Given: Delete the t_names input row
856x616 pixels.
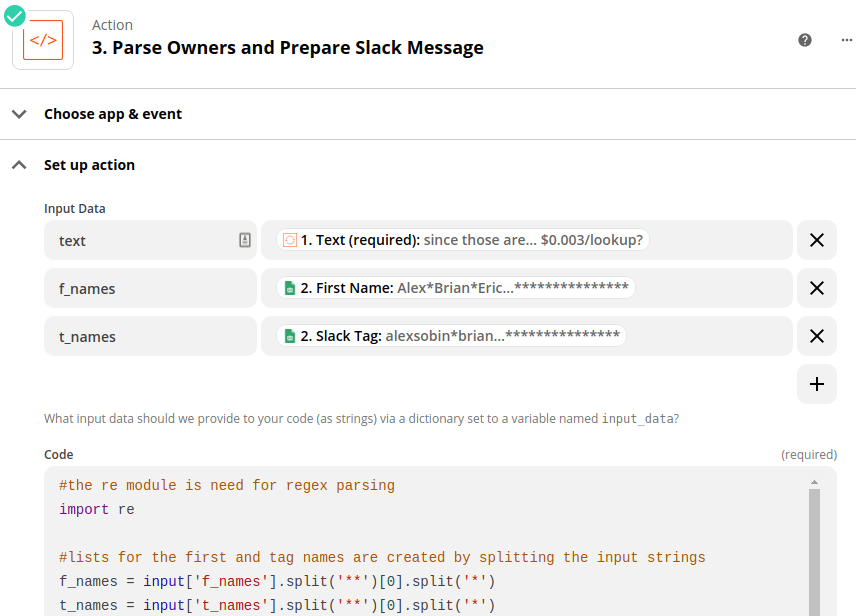Looking at the screenshot, I should pyautogui.click(x=816, y=336).
